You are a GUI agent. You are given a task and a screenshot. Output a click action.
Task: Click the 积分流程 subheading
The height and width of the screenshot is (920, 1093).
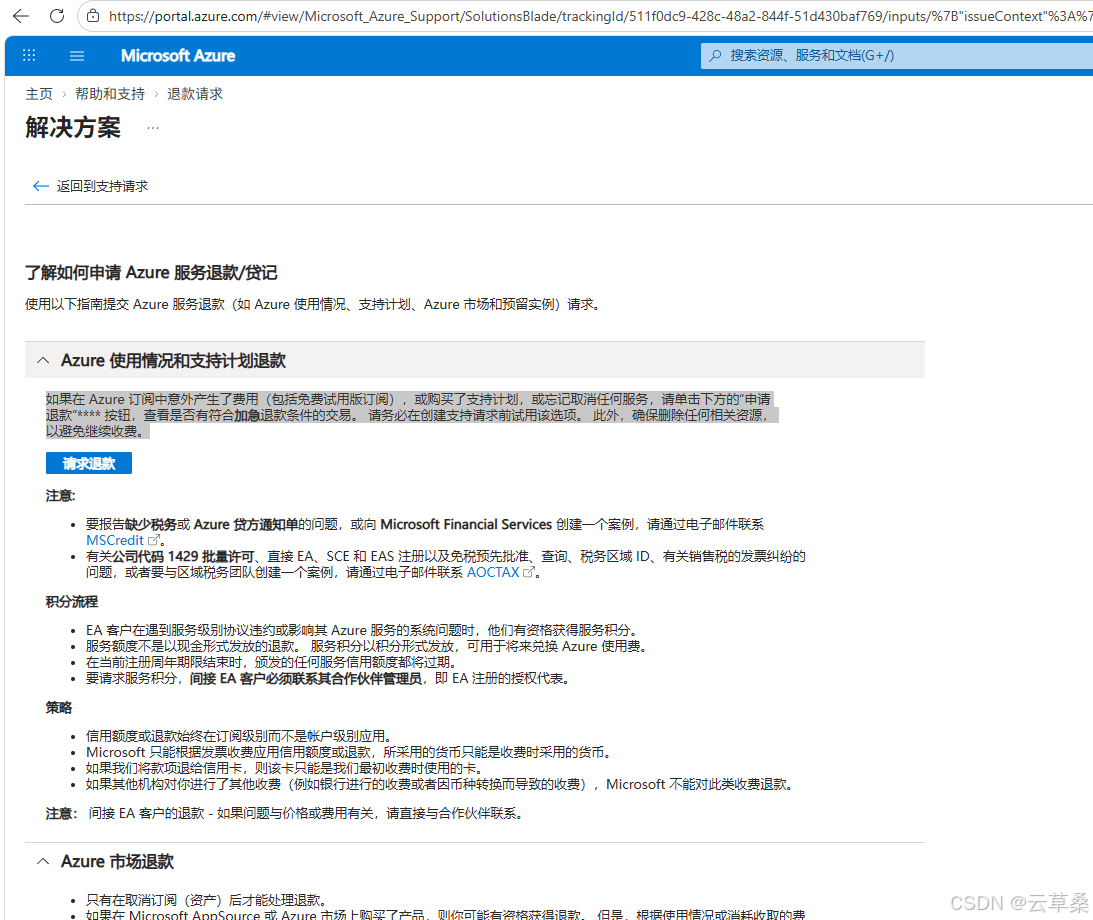click(x=72, y=601)
